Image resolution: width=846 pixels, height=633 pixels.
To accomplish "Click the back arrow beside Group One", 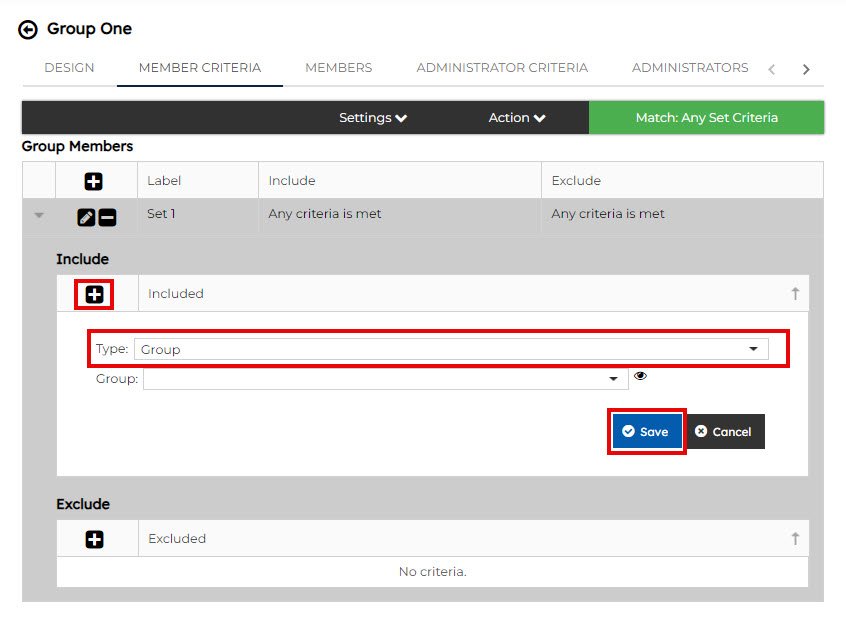I will [28, 30].
